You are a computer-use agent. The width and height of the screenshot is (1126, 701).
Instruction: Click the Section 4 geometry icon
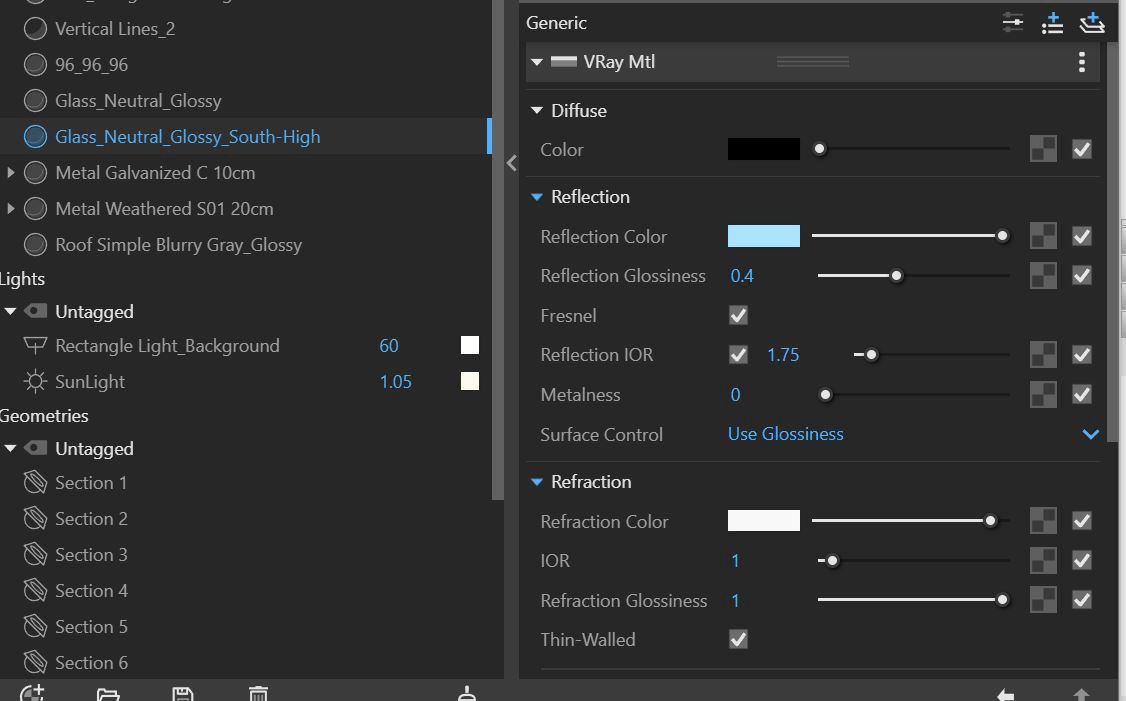(35, 590)
